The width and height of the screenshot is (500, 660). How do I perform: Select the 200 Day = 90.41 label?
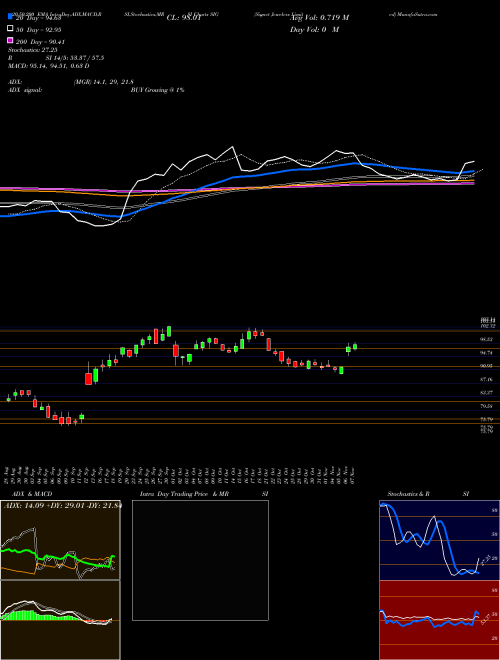pyautogui.click(x=41, y=41)
